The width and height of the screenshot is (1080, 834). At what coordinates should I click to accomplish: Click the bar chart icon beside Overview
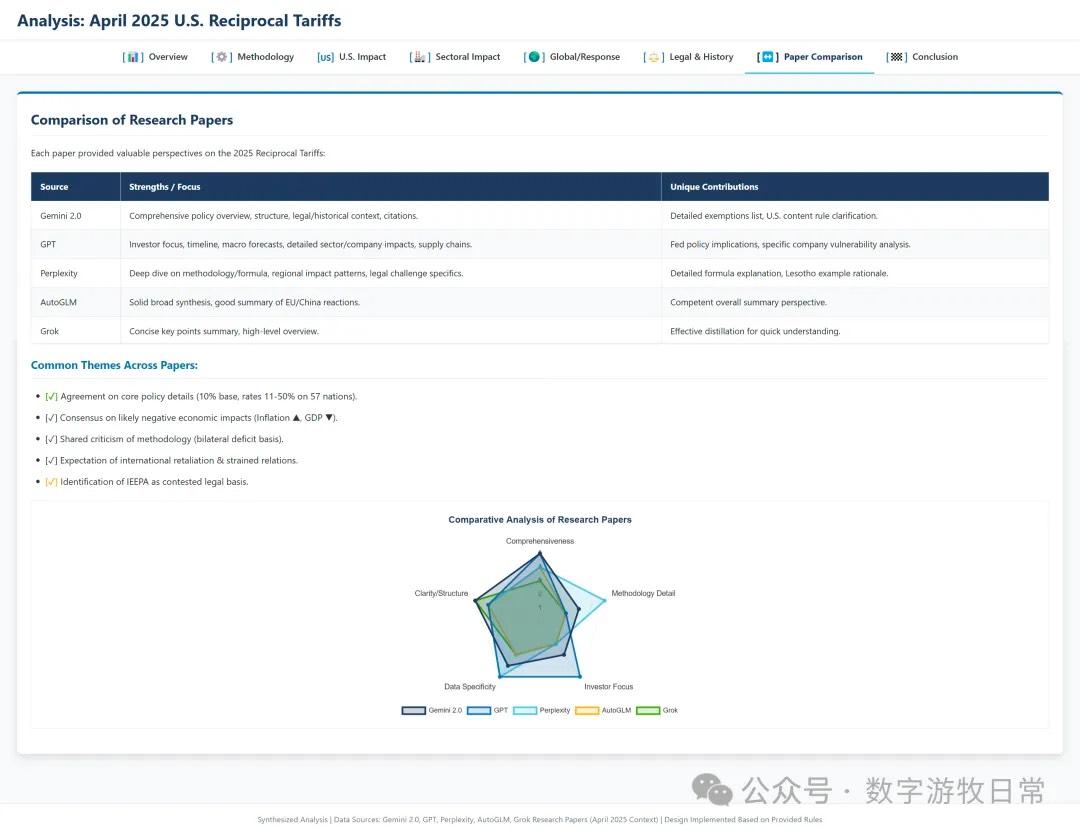pos(133,57)
